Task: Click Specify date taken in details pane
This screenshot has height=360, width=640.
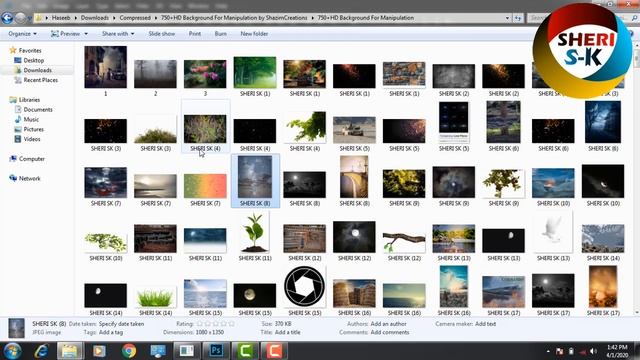Action: pos(121,324)
